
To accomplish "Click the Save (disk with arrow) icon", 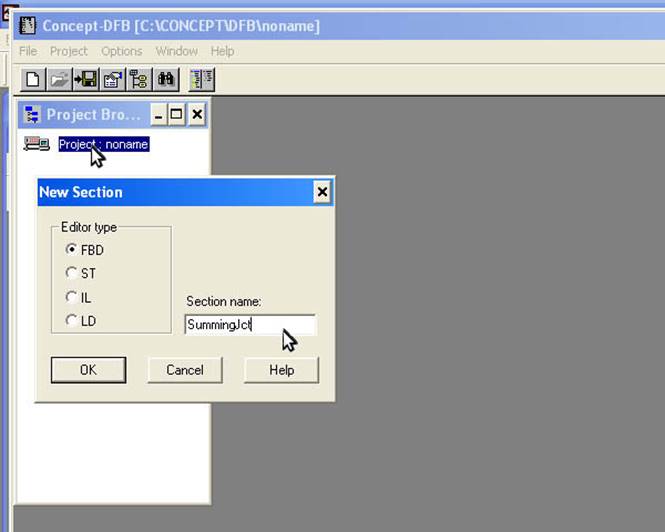I will (x=86, y=79).
